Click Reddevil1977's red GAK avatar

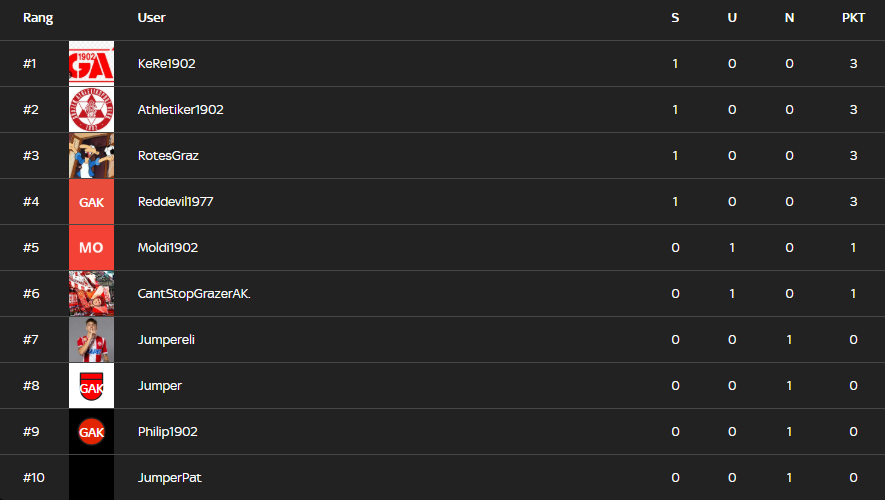[91, 202]
